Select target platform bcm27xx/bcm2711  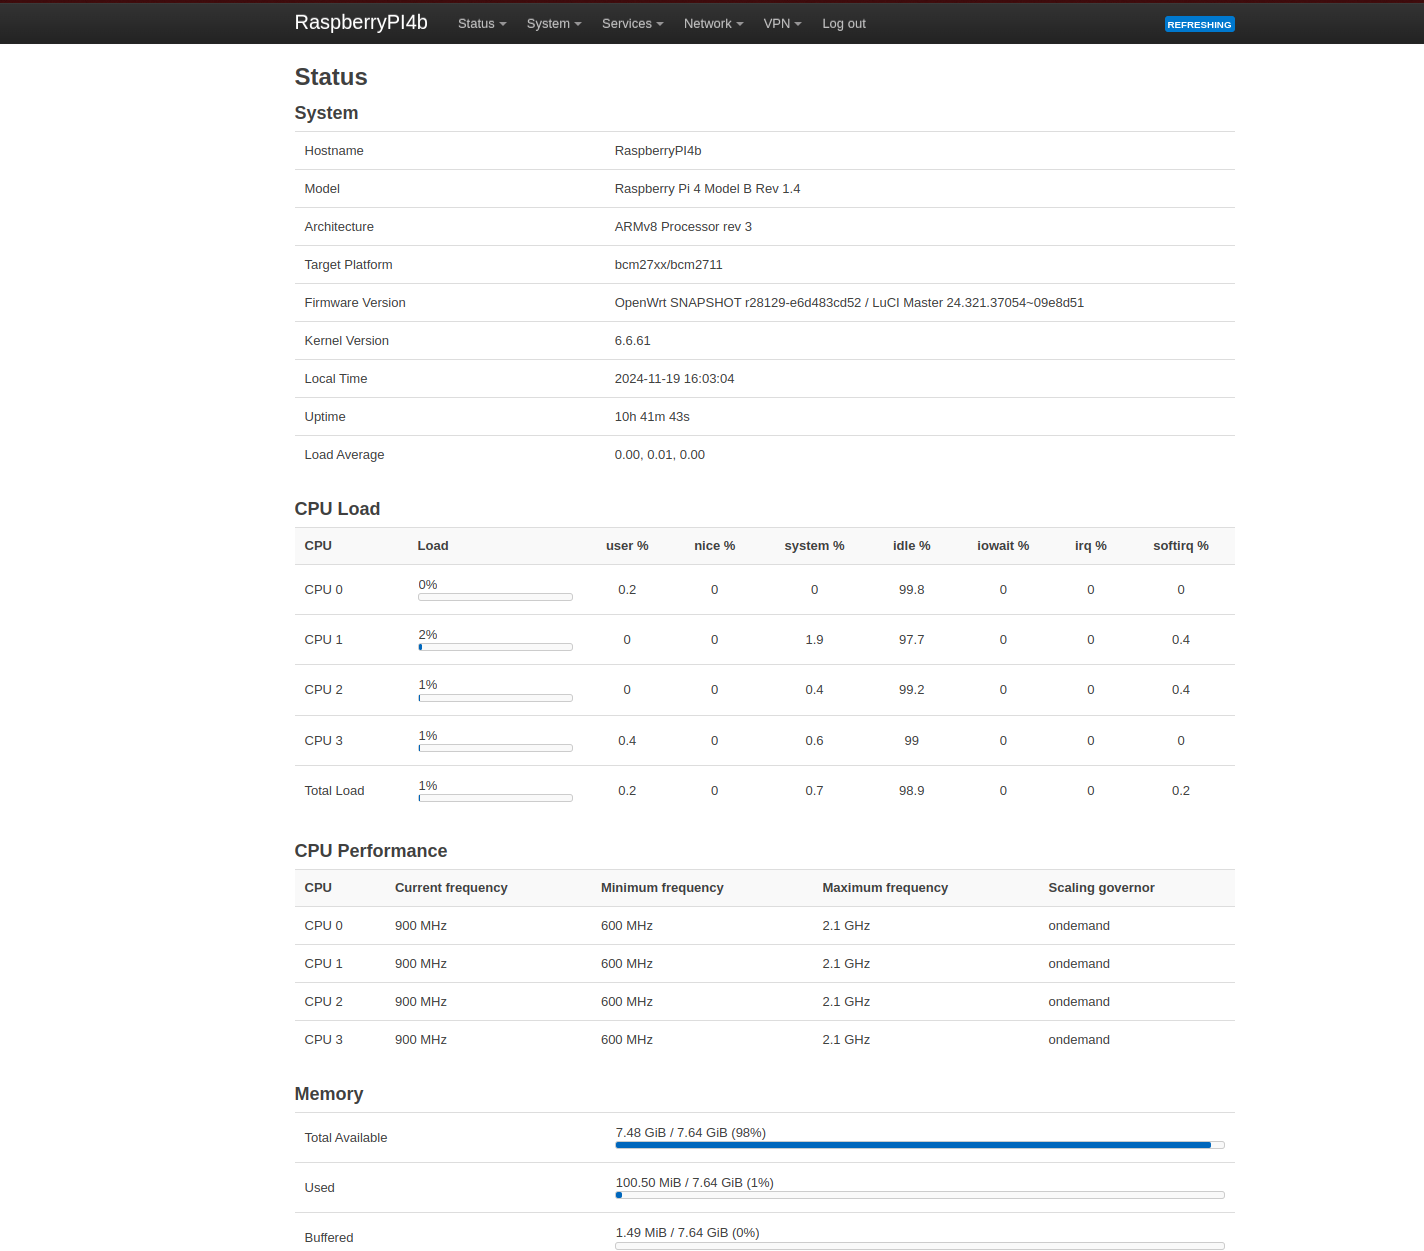pos(668,265)
